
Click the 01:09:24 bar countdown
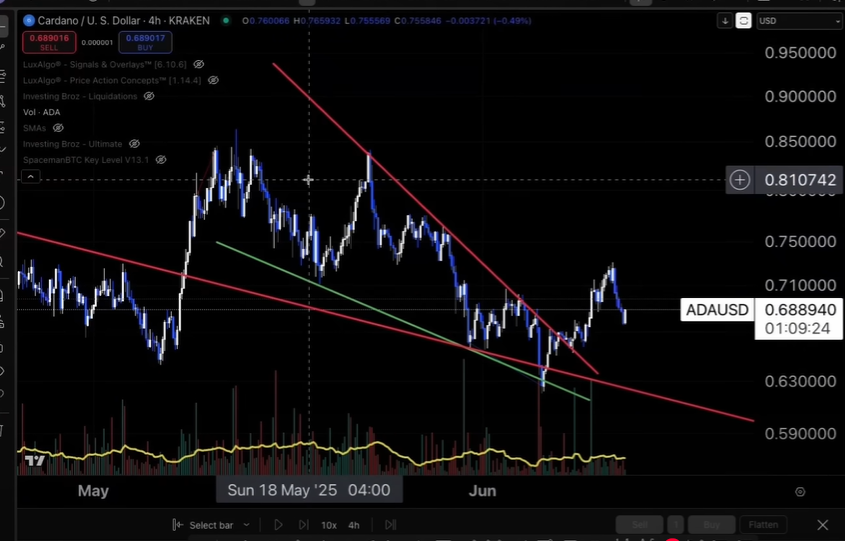pyautogui.click(x=797, y=328)
